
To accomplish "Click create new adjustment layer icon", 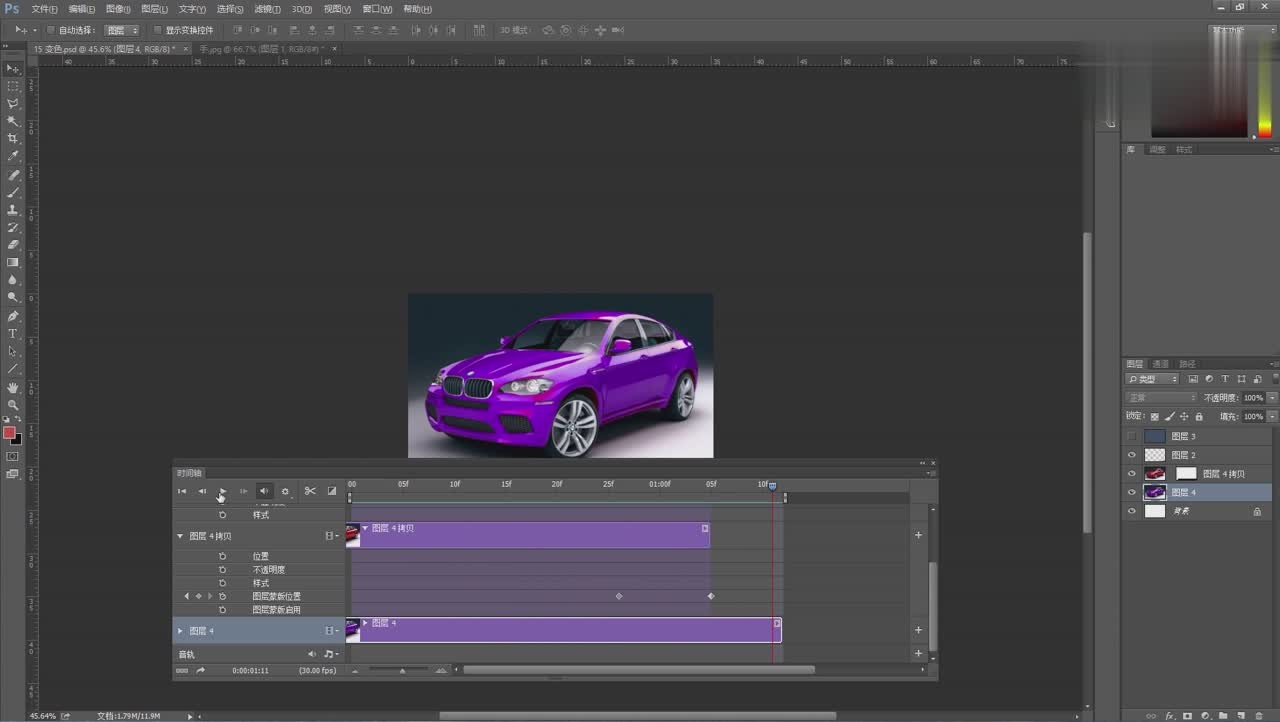I will [1206, 716].
